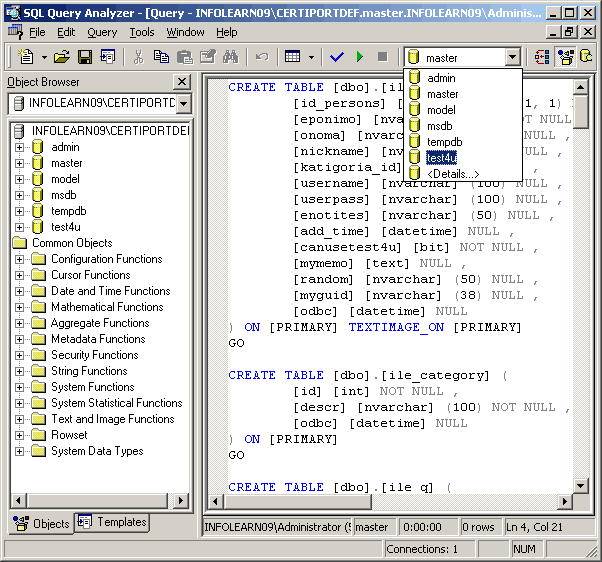Click the Object Browser horizontal scroll left arrow
Screen dimensions: 602x562
click(18, 501)
